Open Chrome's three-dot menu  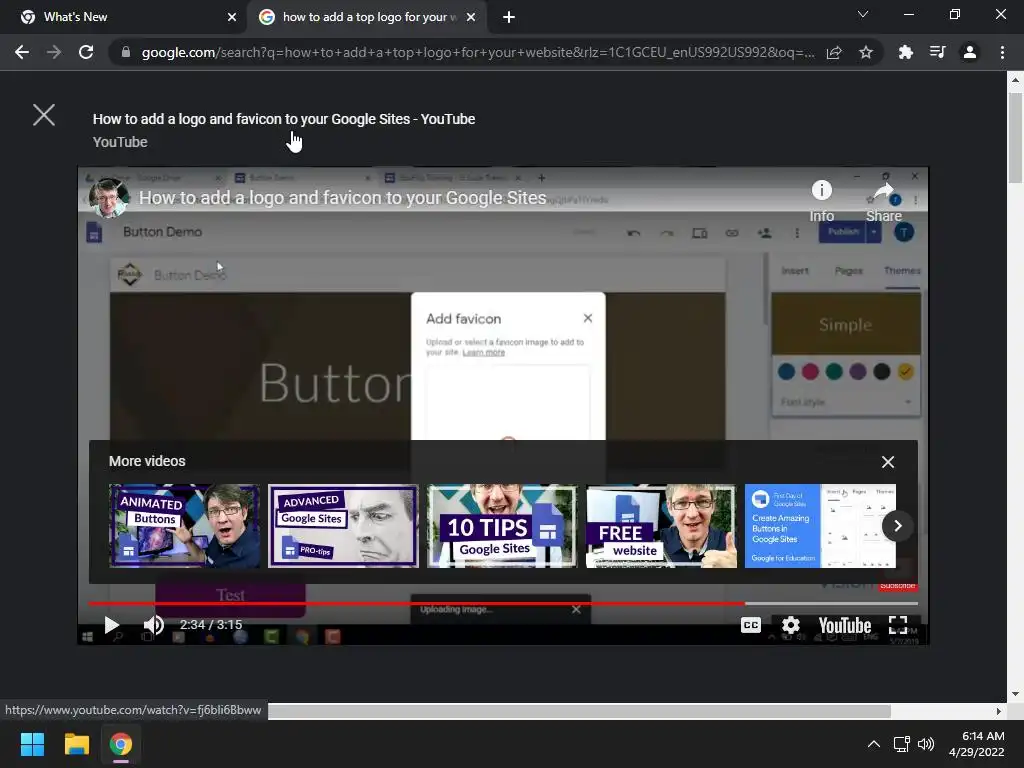point(1002,52)
